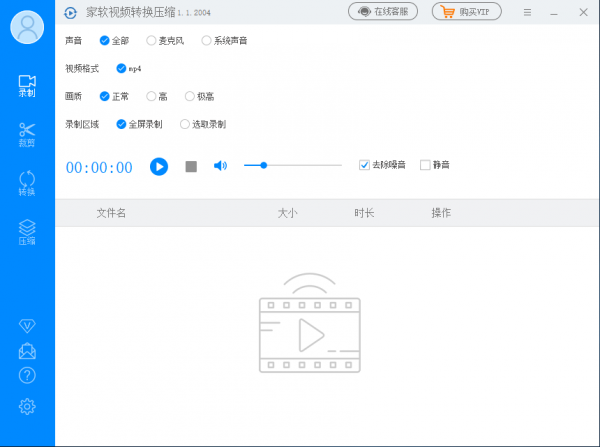Image resolution: width=600 pixels, height=447 pixels.
Task: Click the speaker volume icon
Action: 220,166
